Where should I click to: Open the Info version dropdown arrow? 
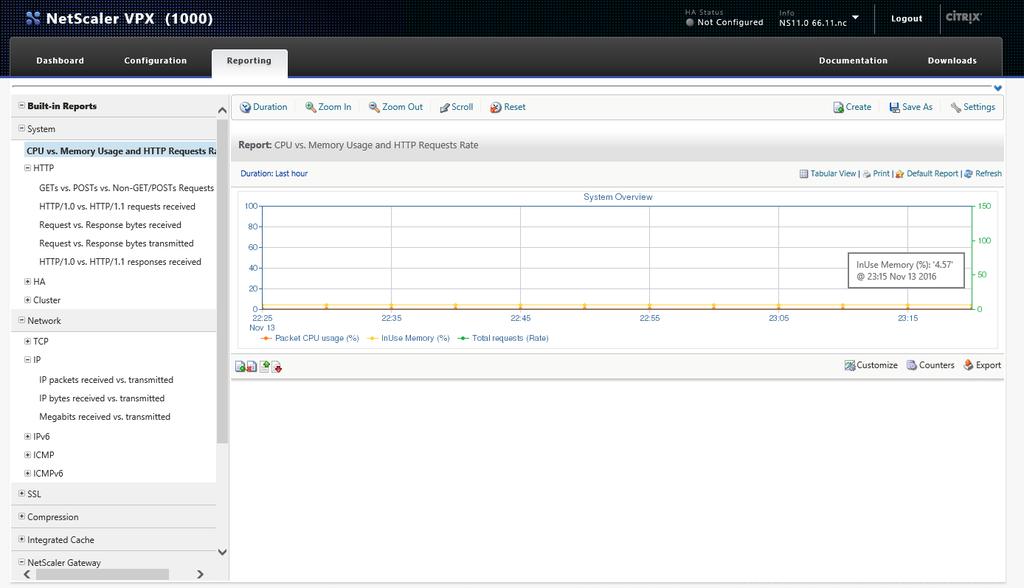[x=856, y=18]
